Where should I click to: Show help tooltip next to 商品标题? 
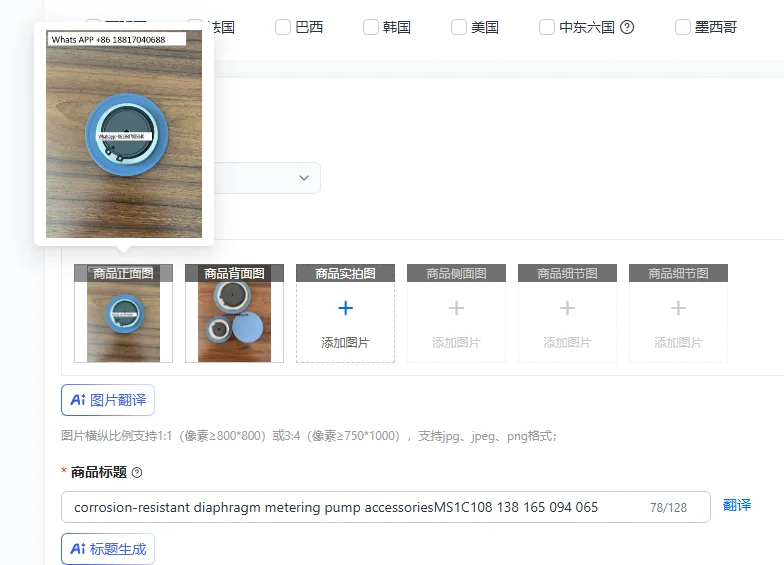136,472
